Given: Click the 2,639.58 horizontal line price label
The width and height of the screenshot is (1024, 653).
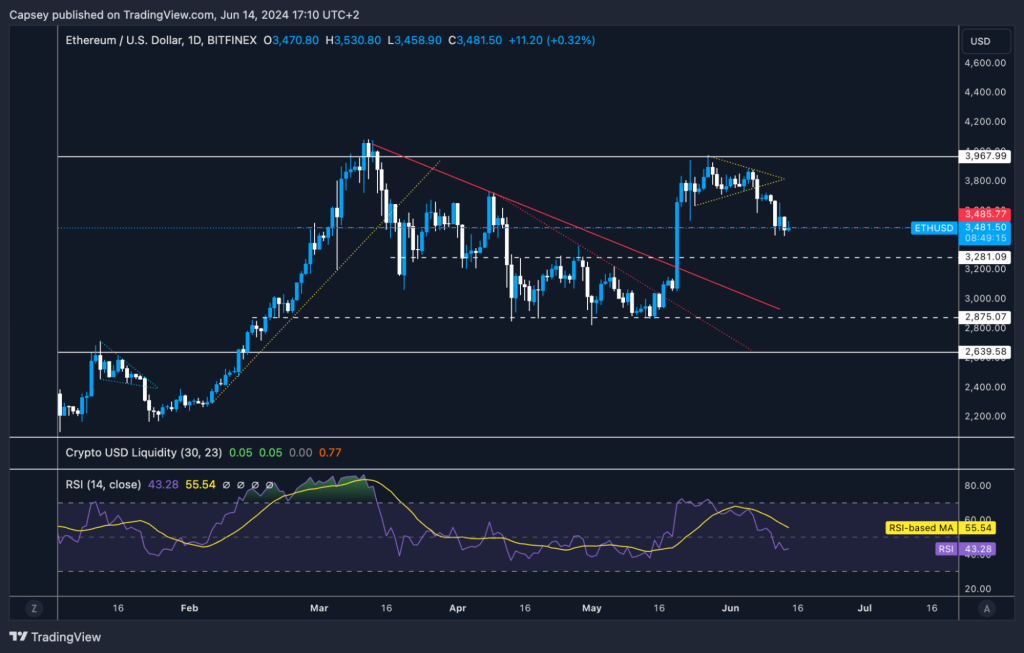Looking at the screenshot, I should (x=985, y=352).
